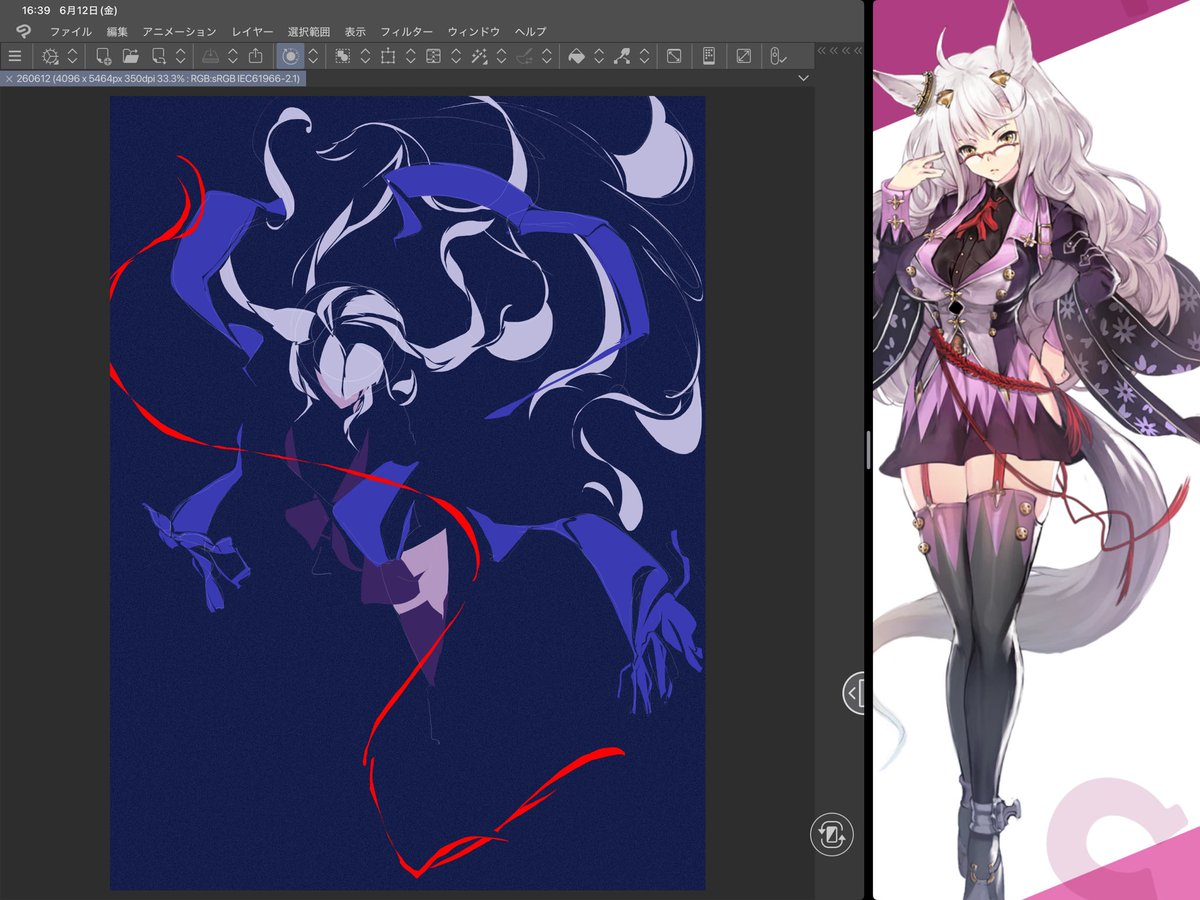Click the smartphone device icon
Screen dimensions: 1200x900
point(709,56)
